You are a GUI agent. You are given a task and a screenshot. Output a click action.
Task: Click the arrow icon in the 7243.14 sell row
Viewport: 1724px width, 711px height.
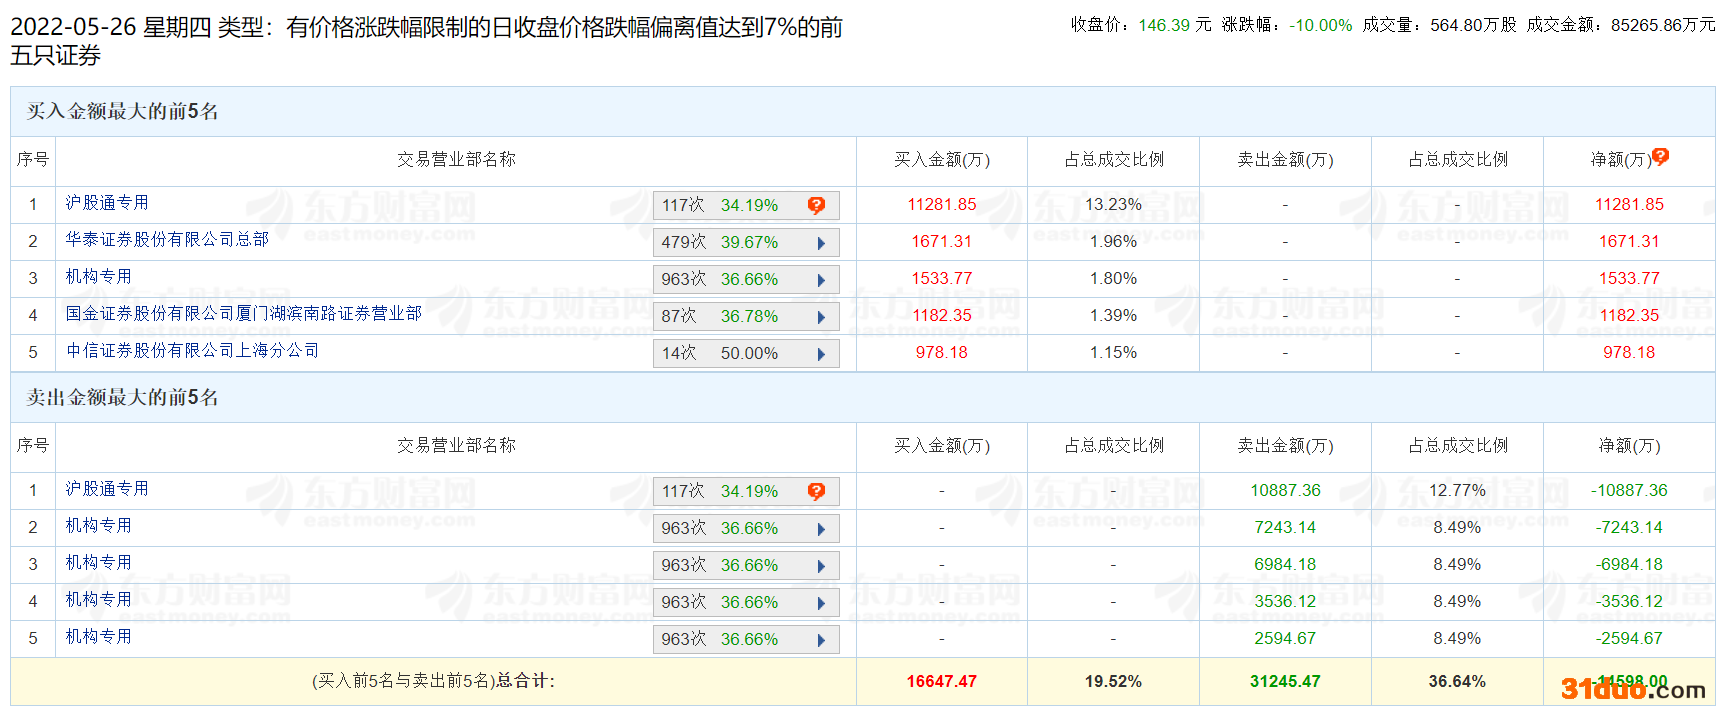click(x=821, y=529)
